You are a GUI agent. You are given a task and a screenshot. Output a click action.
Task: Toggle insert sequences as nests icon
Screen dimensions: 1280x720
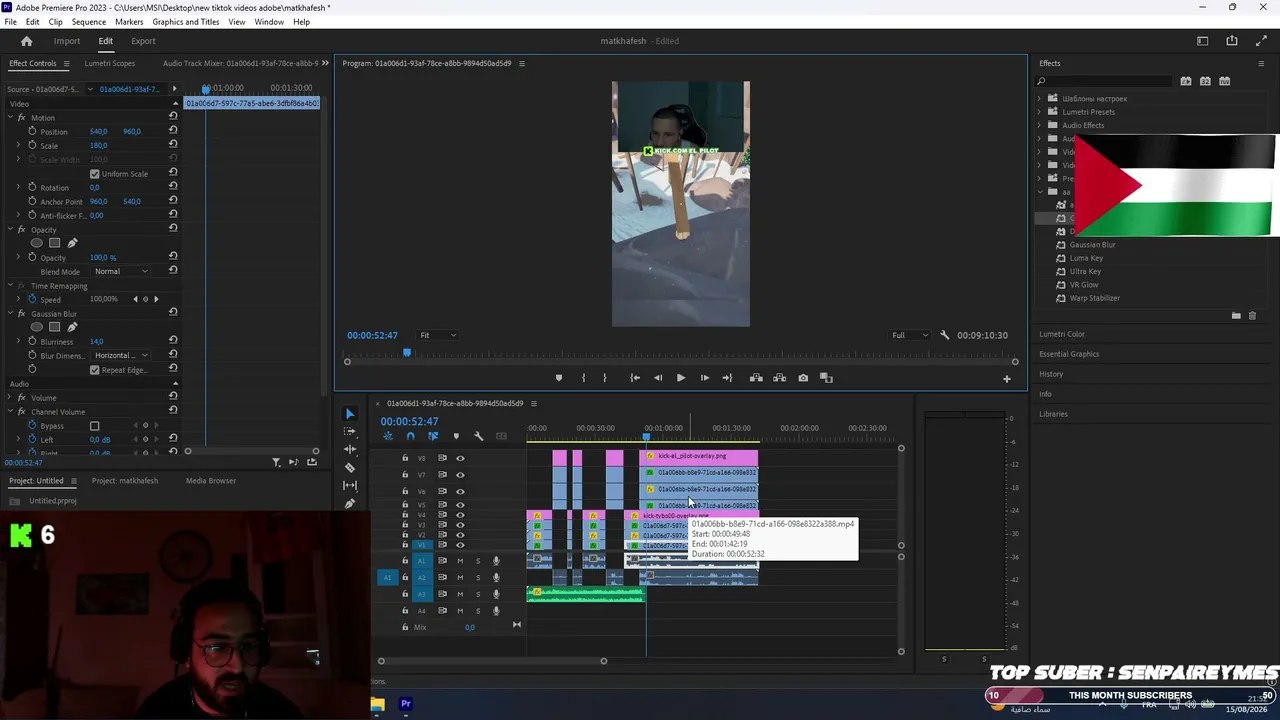point(388,436)
